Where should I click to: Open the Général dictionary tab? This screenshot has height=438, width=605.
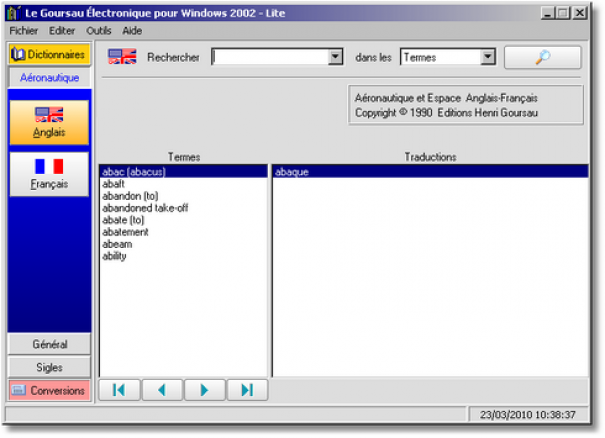click(49, 344)
